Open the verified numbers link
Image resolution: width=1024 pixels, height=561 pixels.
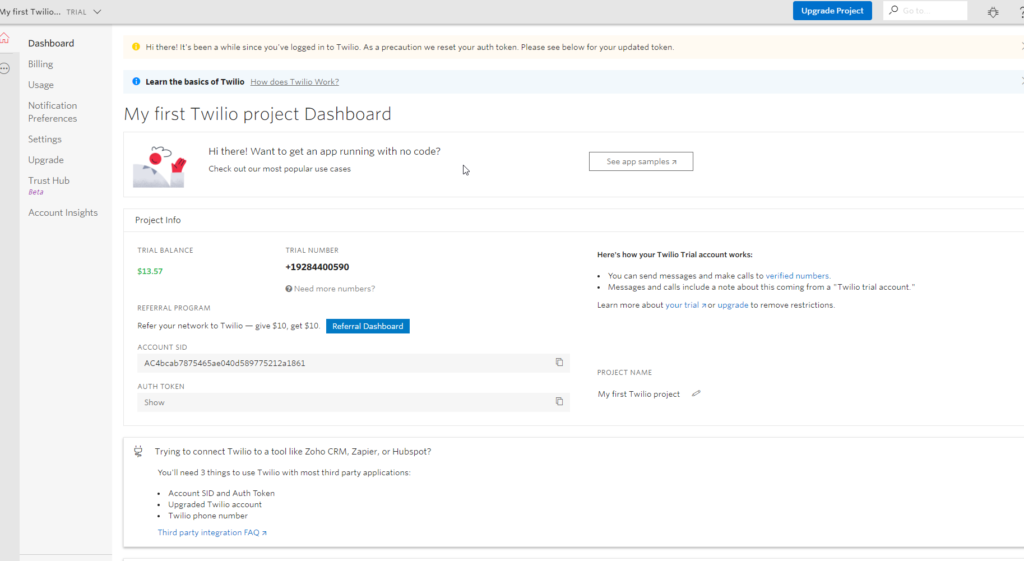tap(797, 276)
